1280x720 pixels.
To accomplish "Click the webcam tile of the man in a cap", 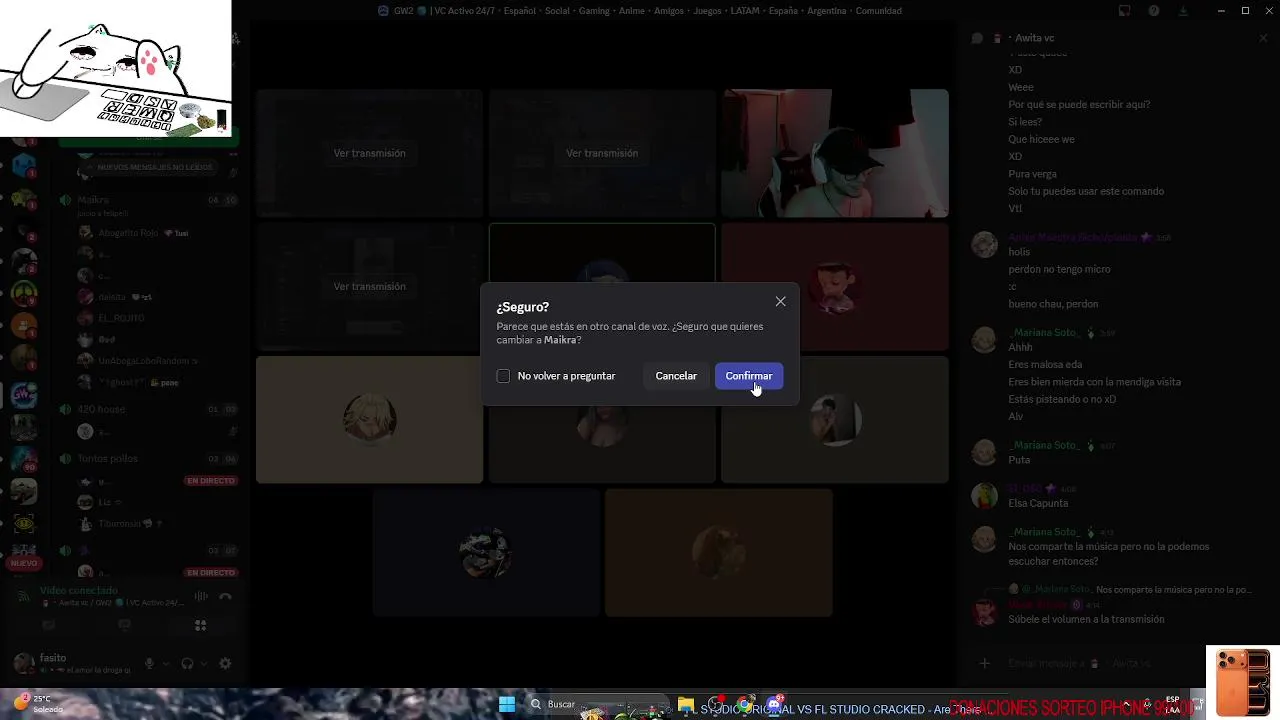I will coord(835,153).
